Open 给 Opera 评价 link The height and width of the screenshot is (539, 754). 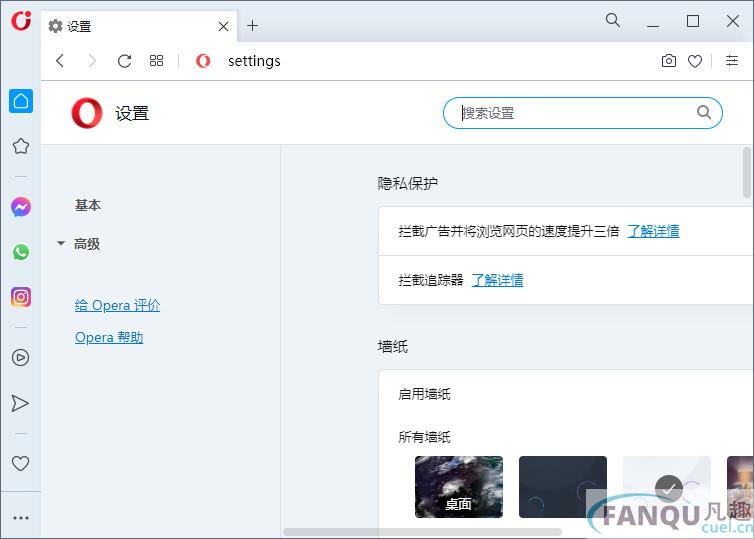coord(117,305)
